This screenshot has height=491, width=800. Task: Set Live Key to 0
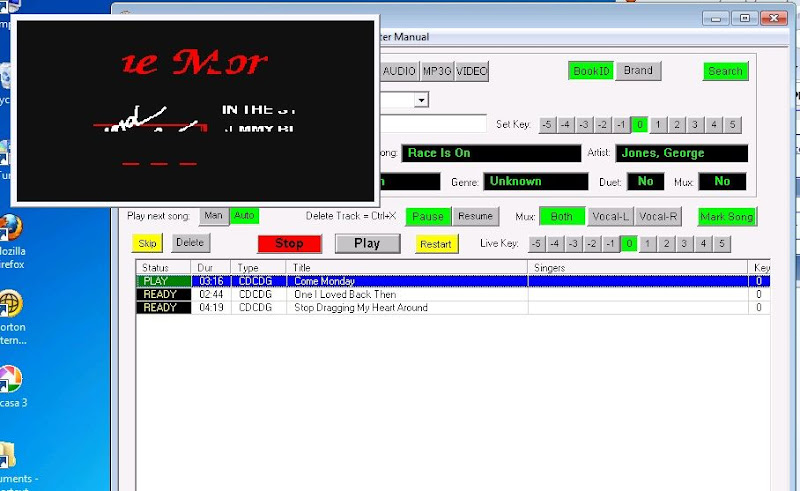629,243
